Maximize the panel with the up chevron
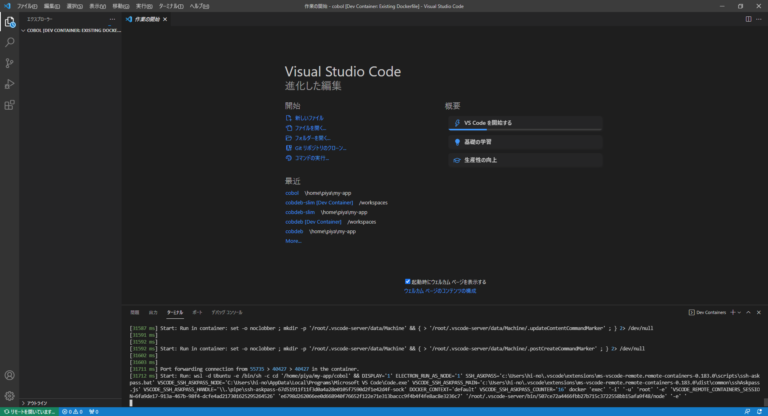The height and width of the screenshot is (416, 768). click(748, 312)
